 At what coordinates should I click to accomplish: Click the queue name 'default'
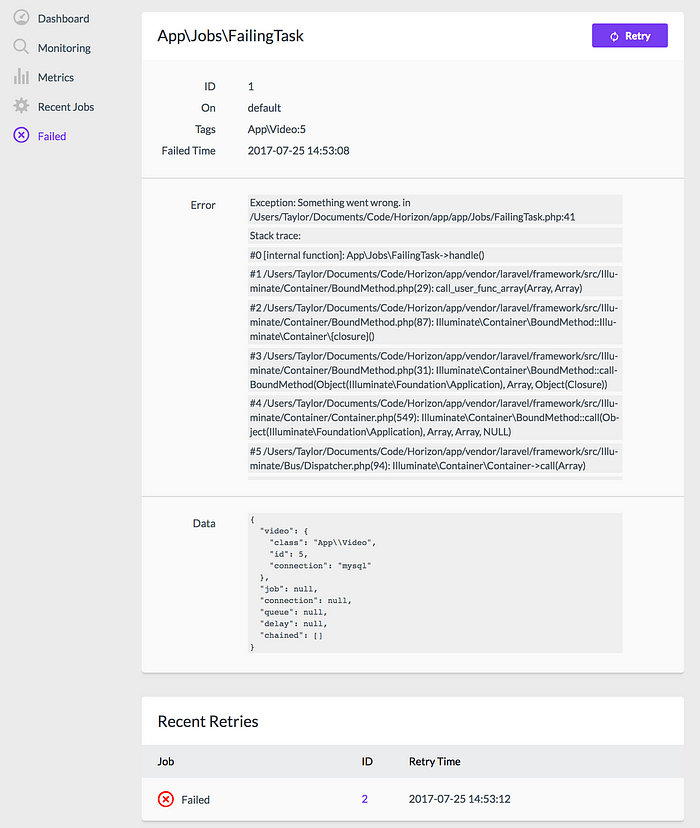pos(264,108)
